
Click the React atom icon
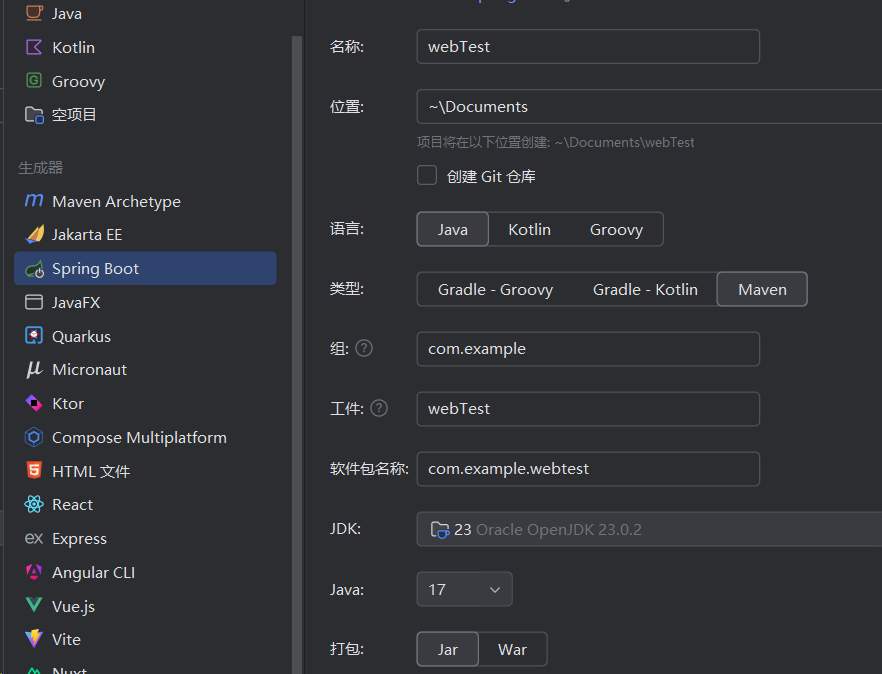point(34,504)
